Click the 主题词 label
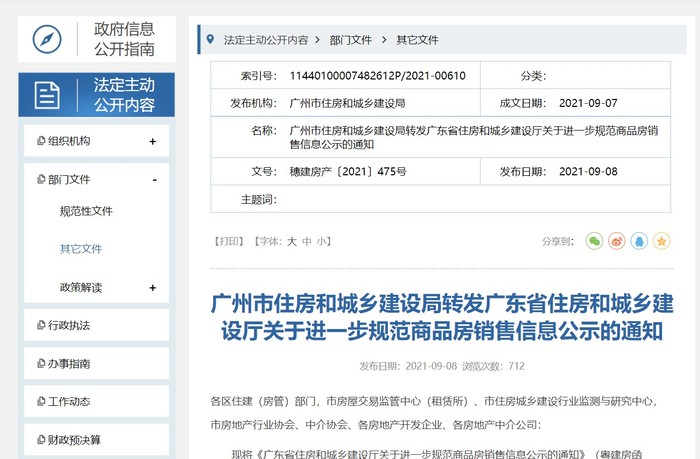Image resolution: width=700 pixels, height=459 pixels. [x=259, y=199]
